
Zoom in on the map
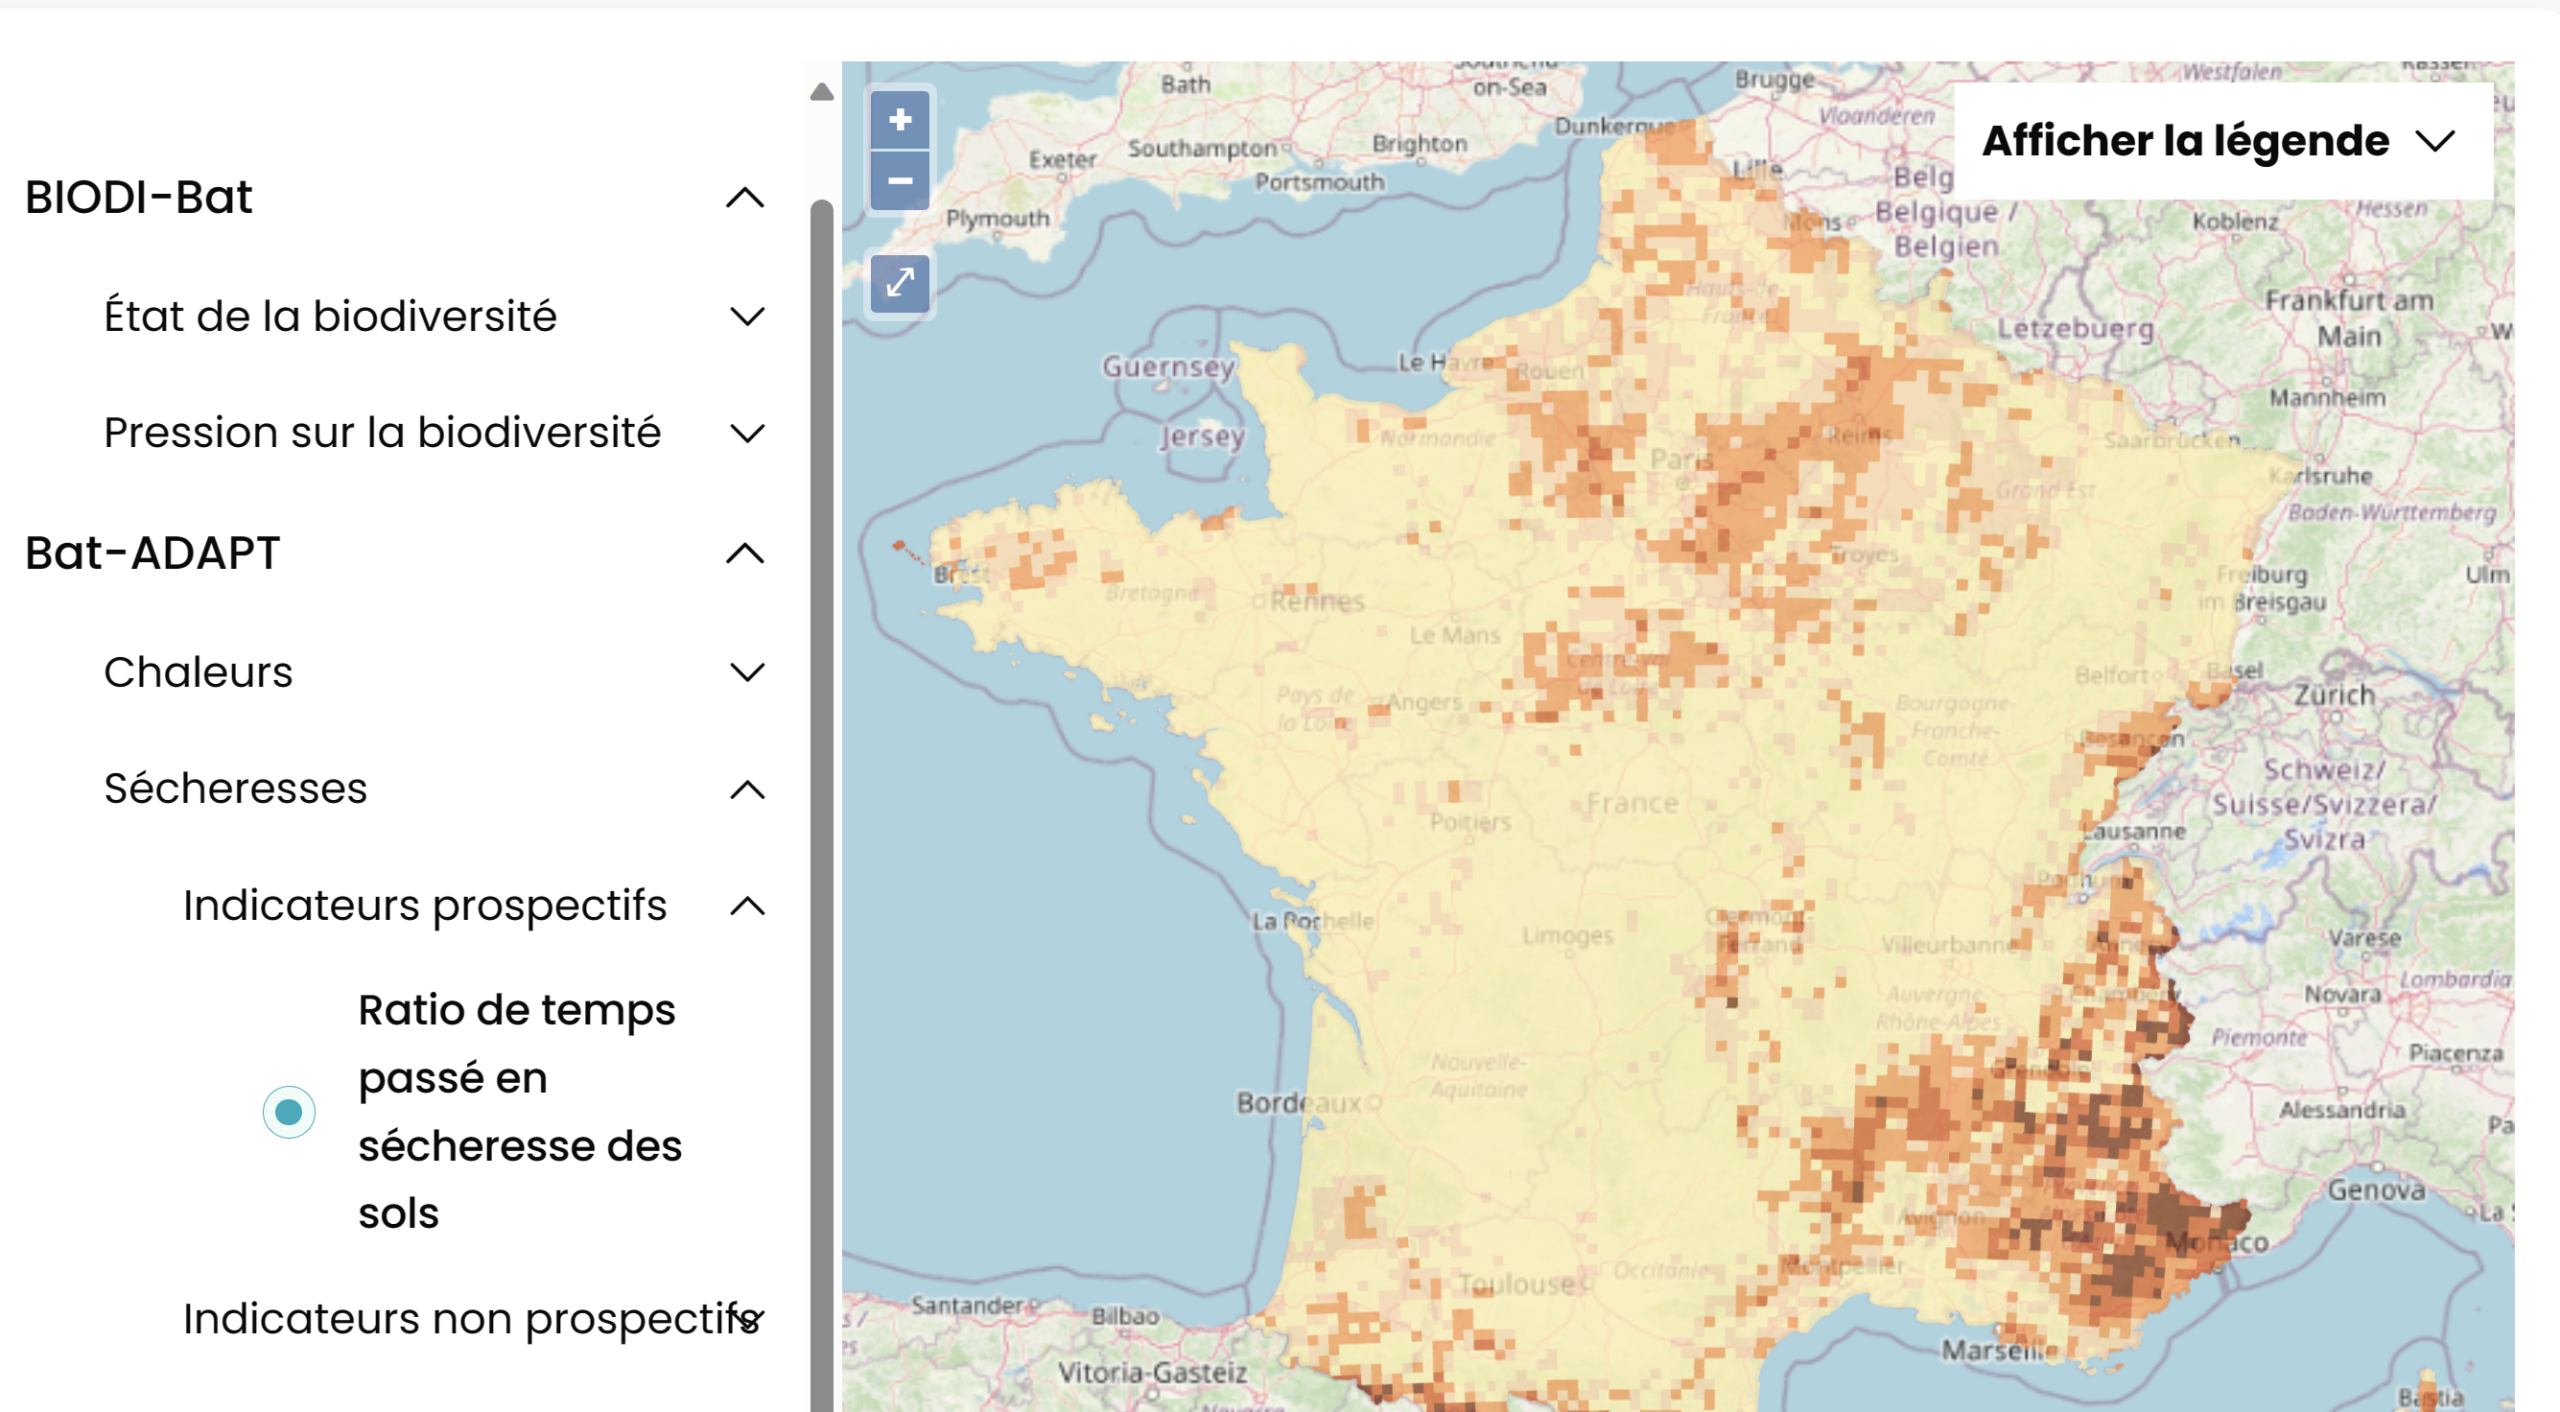899,120
